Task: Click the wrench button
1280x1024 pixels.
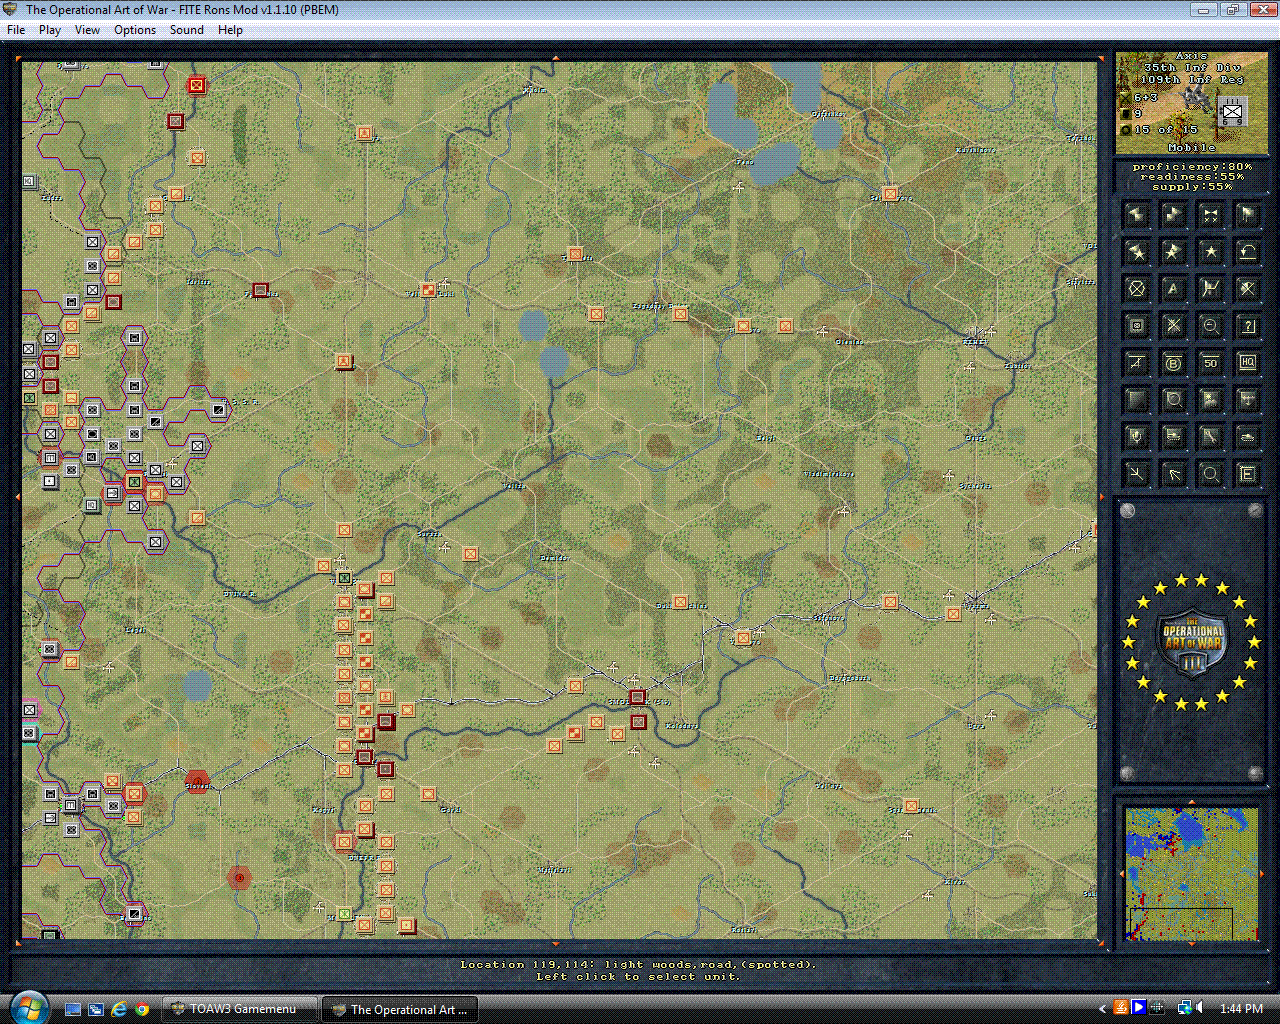Action: tap(1210, 437)
